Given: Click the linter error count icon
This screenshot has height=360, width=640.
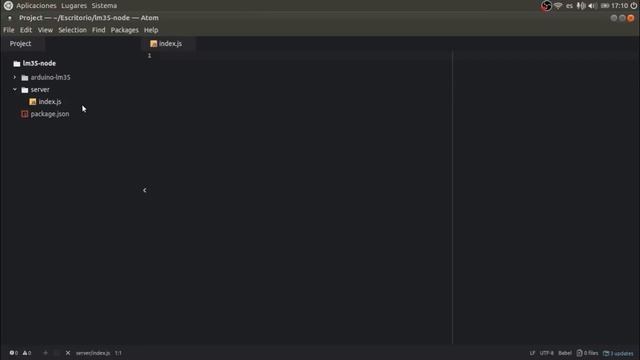Looking at the screenshot, I should (12, 353).
